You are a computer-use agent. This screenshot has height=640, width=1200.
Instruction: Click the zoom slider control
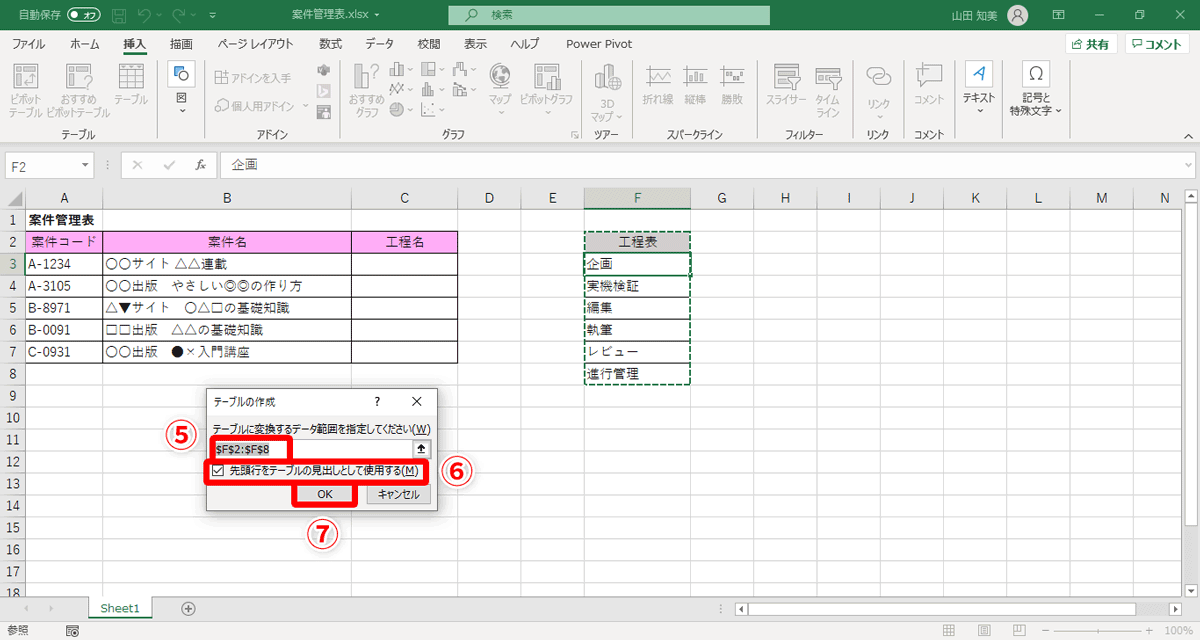(x=1097, y=631)
